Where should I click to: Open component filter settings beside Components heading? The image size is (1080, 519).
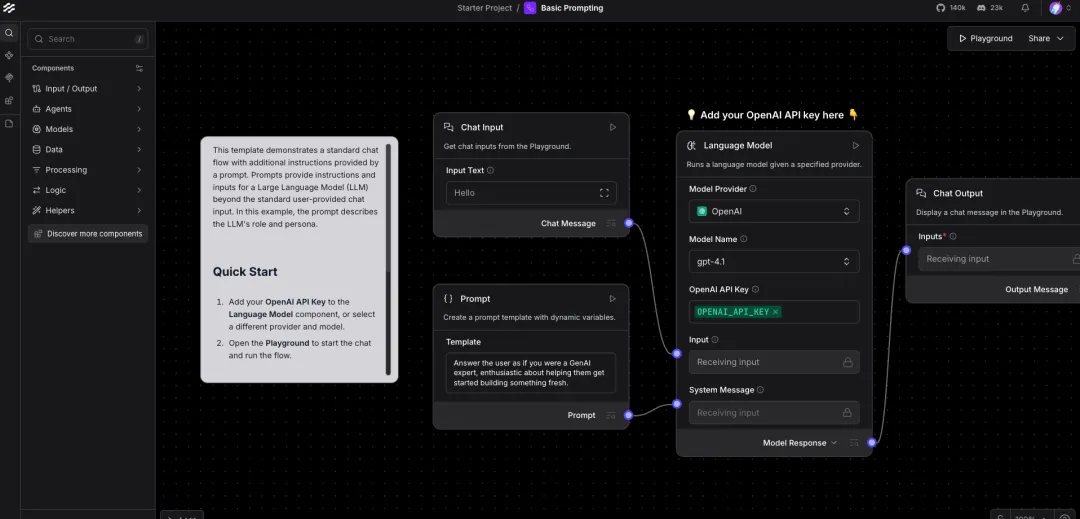click(x=139, y=68)
